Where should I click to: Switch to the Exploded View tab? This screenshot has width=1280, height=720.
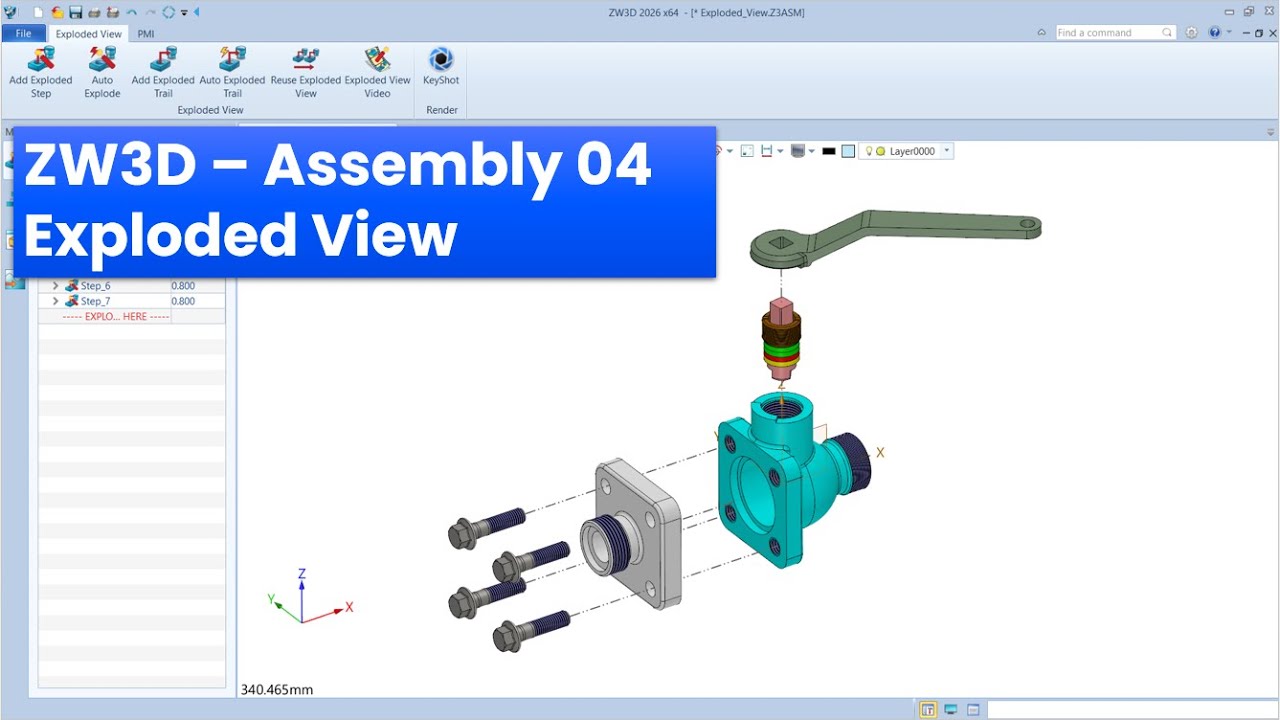tap(88, 33)
